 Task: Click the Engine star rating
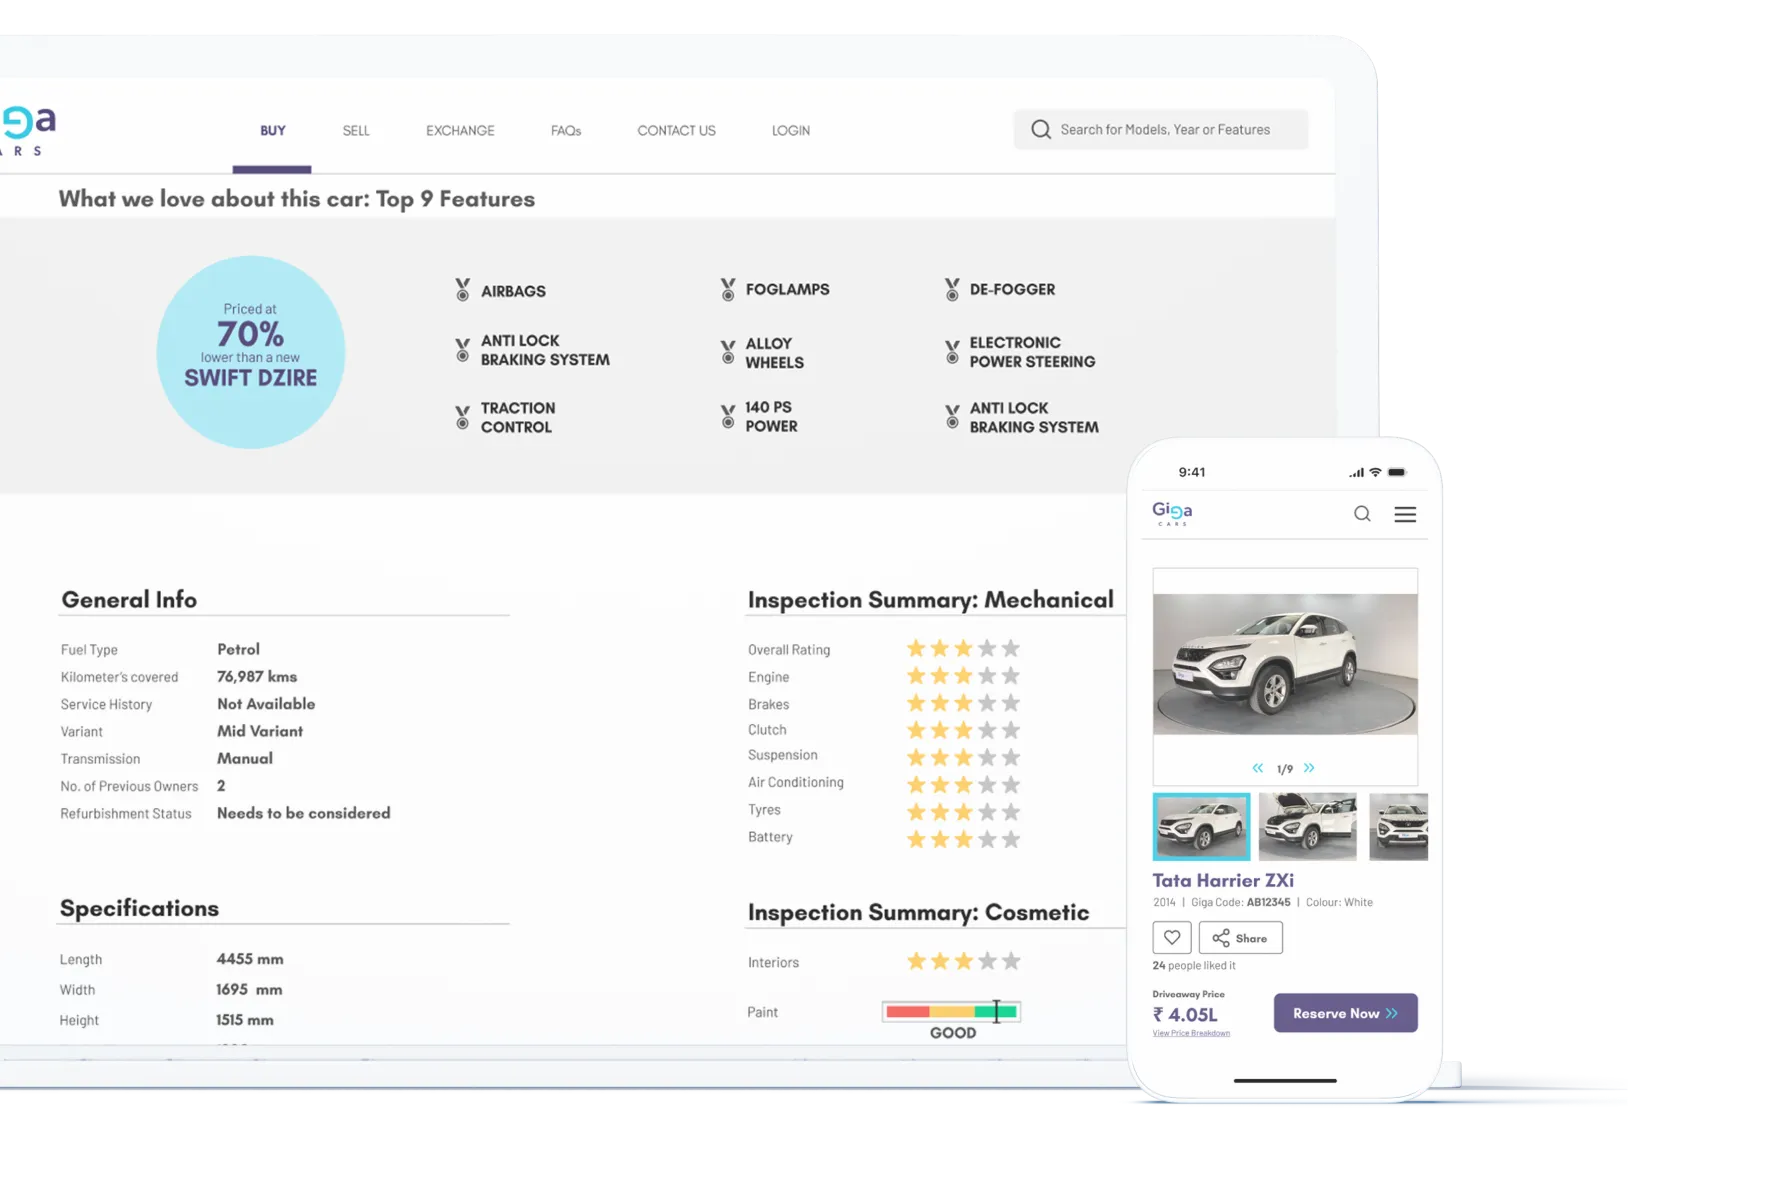(x=963, y=676)
